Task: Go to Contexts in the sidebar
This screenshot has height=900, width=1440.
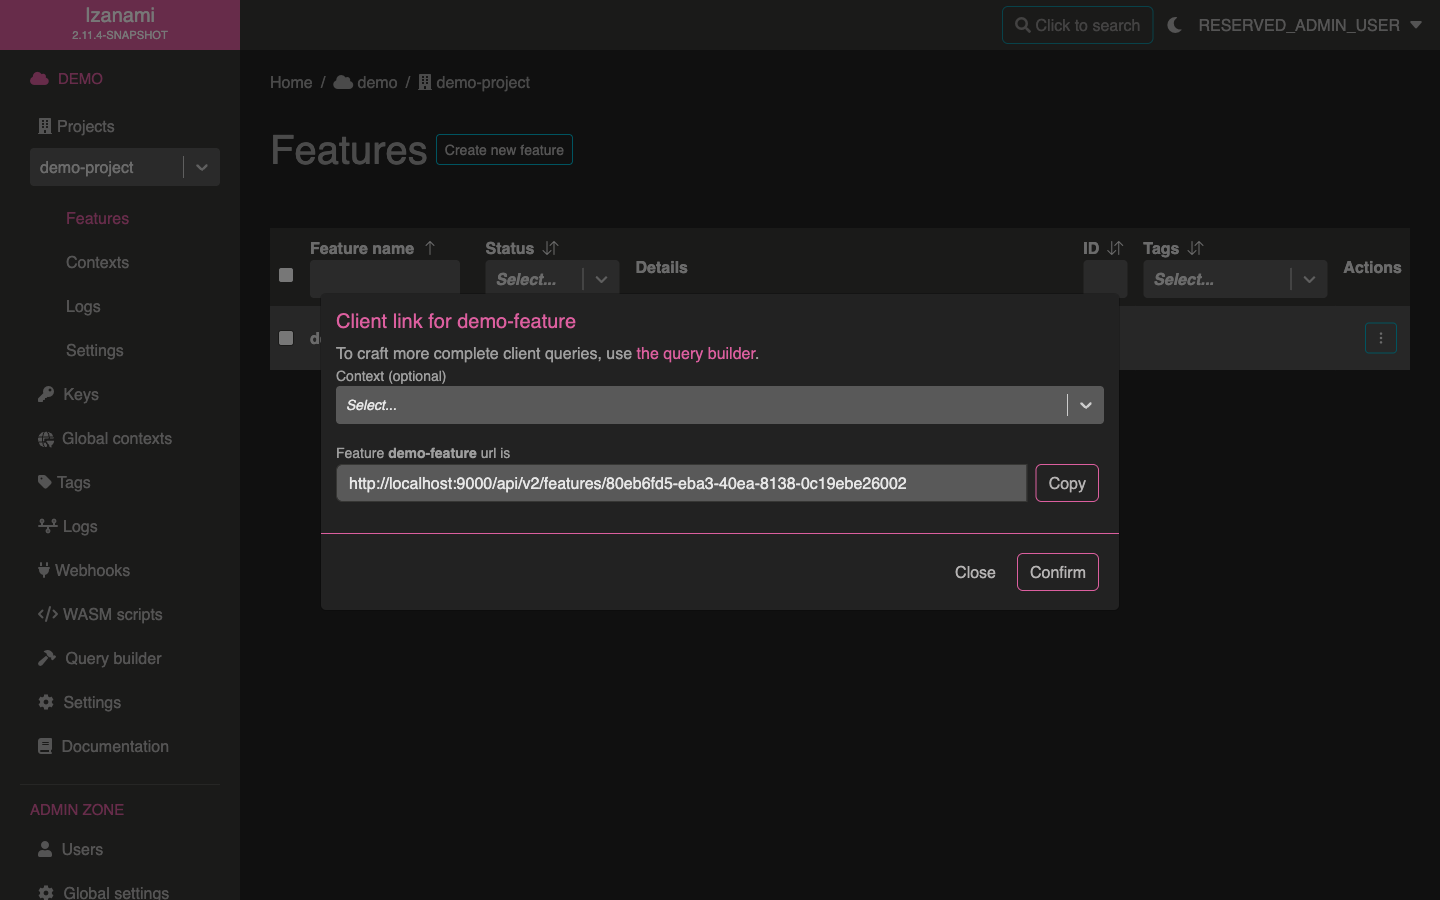Action: [97, 262]
